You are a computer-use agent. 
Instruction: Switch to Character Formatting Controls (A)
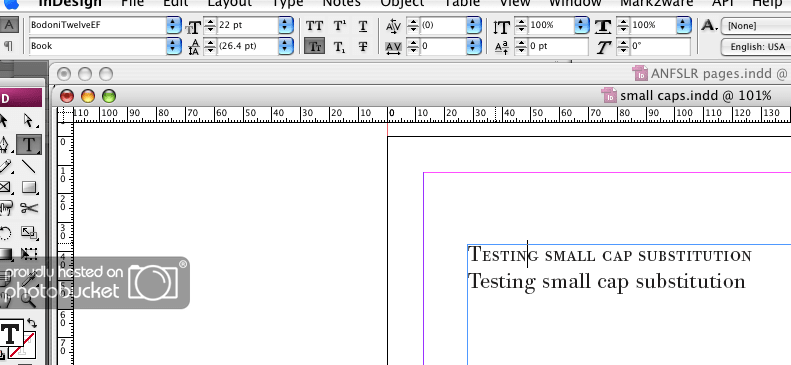(x=10, y=24)
